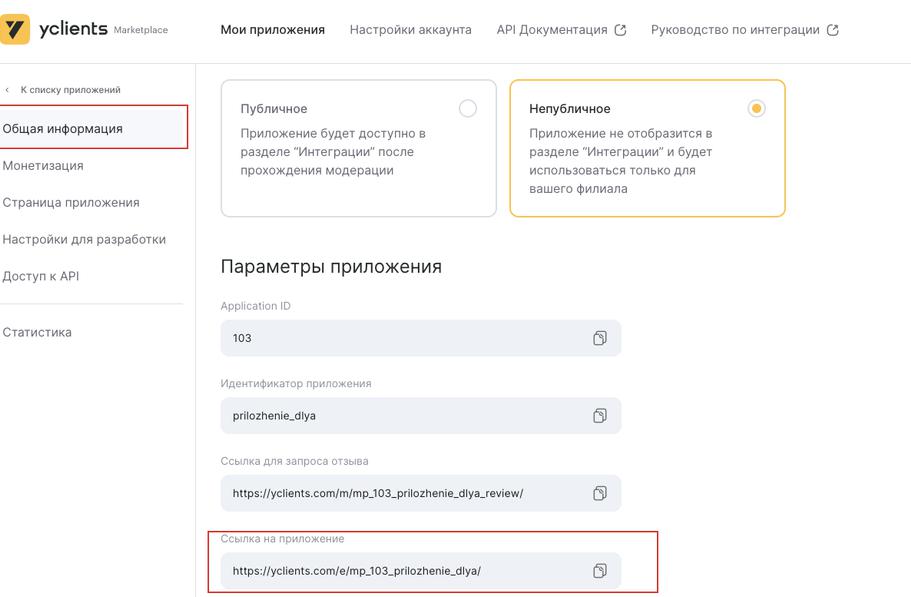Open Руководство по интеграции link
911x597 pixels.
tap(735, 30)
